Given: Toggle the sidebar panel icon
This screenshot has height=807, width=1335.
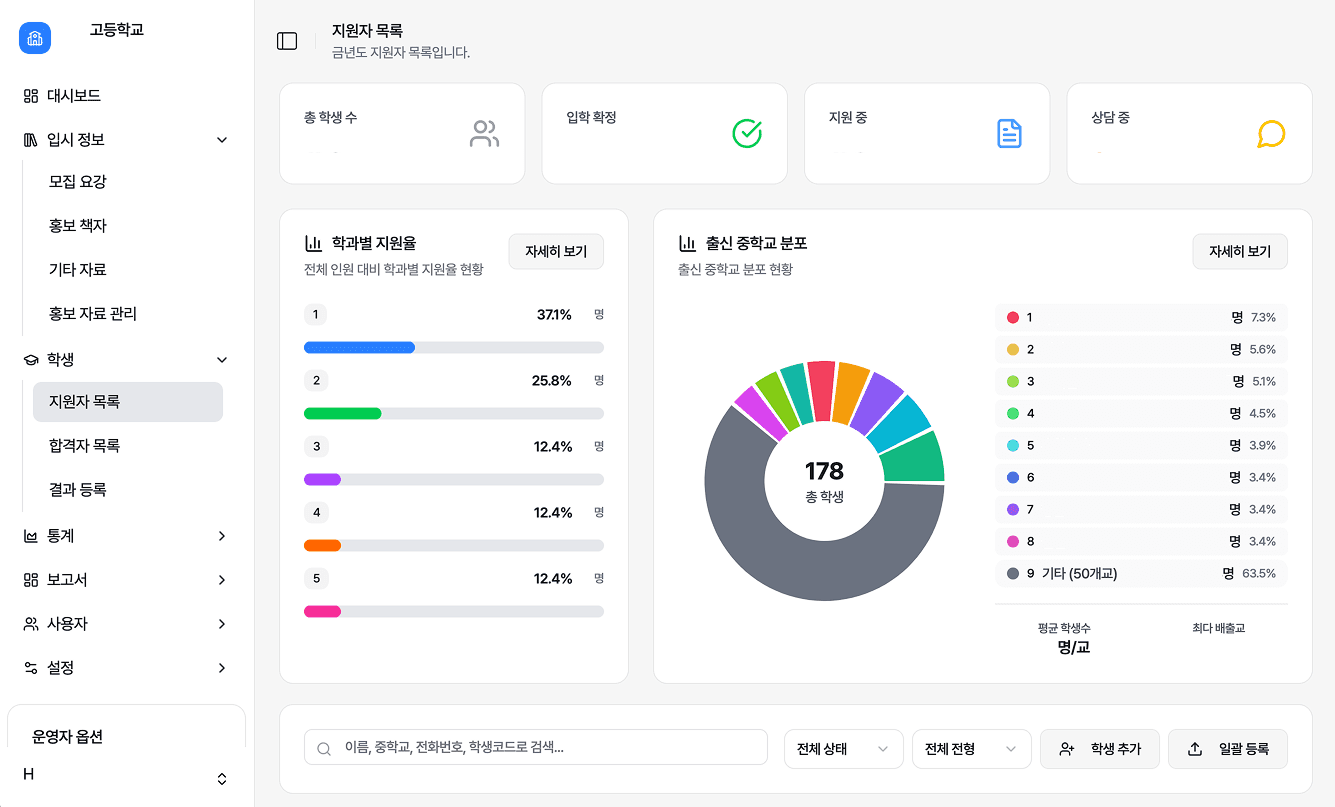Looking at the screenshot, I should coord(287,41).
